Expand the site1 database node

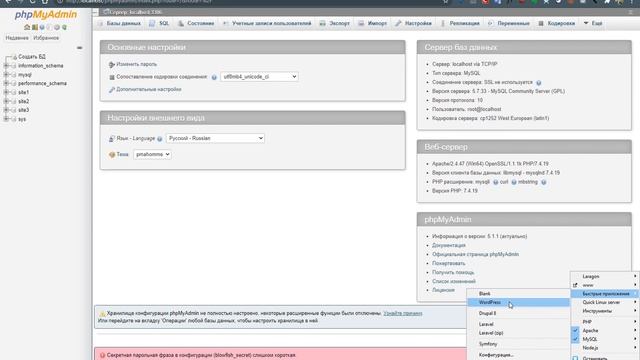(x=6, y=92)
